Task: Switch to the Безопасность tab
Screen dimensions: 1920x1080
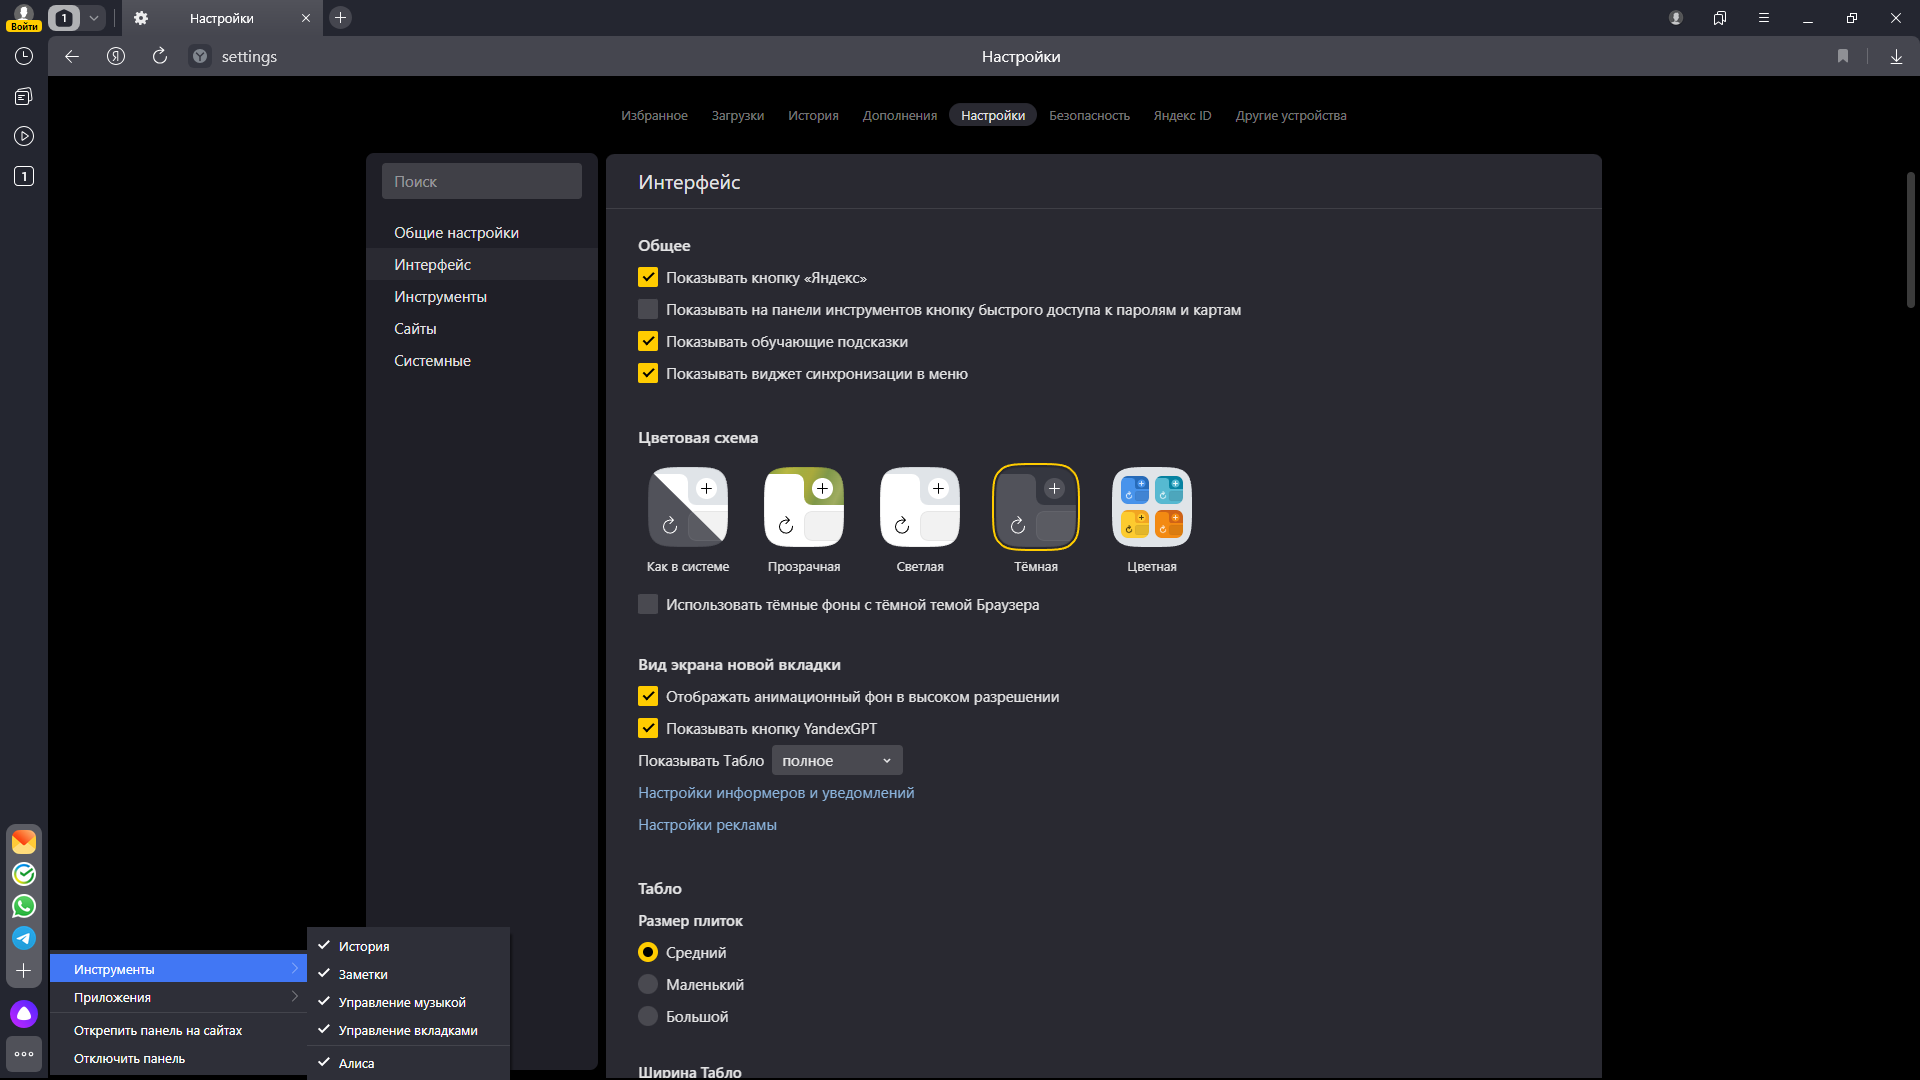Action: click(x=1089, y=115)
